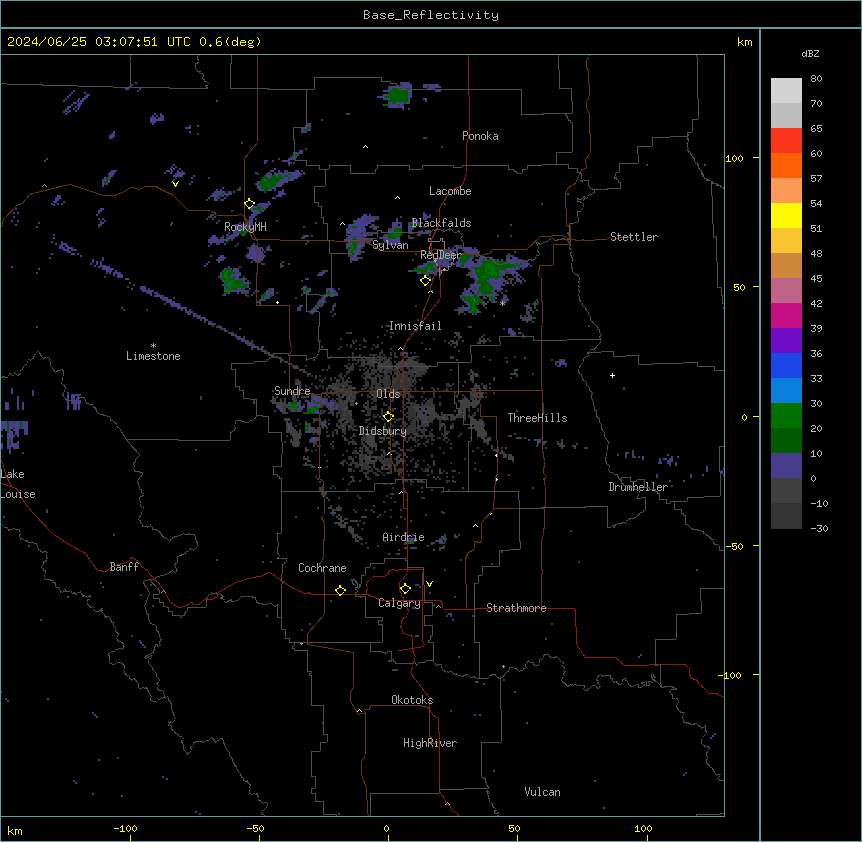Click the blue 36 dBZ legend swatch

tap(786, 365)
